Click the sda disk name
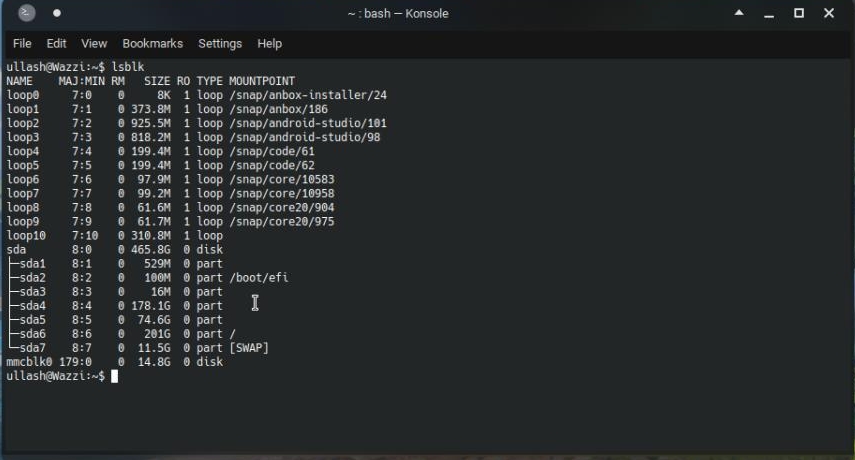Viewport: 855px width, 460px height. (x=16, y=250)
